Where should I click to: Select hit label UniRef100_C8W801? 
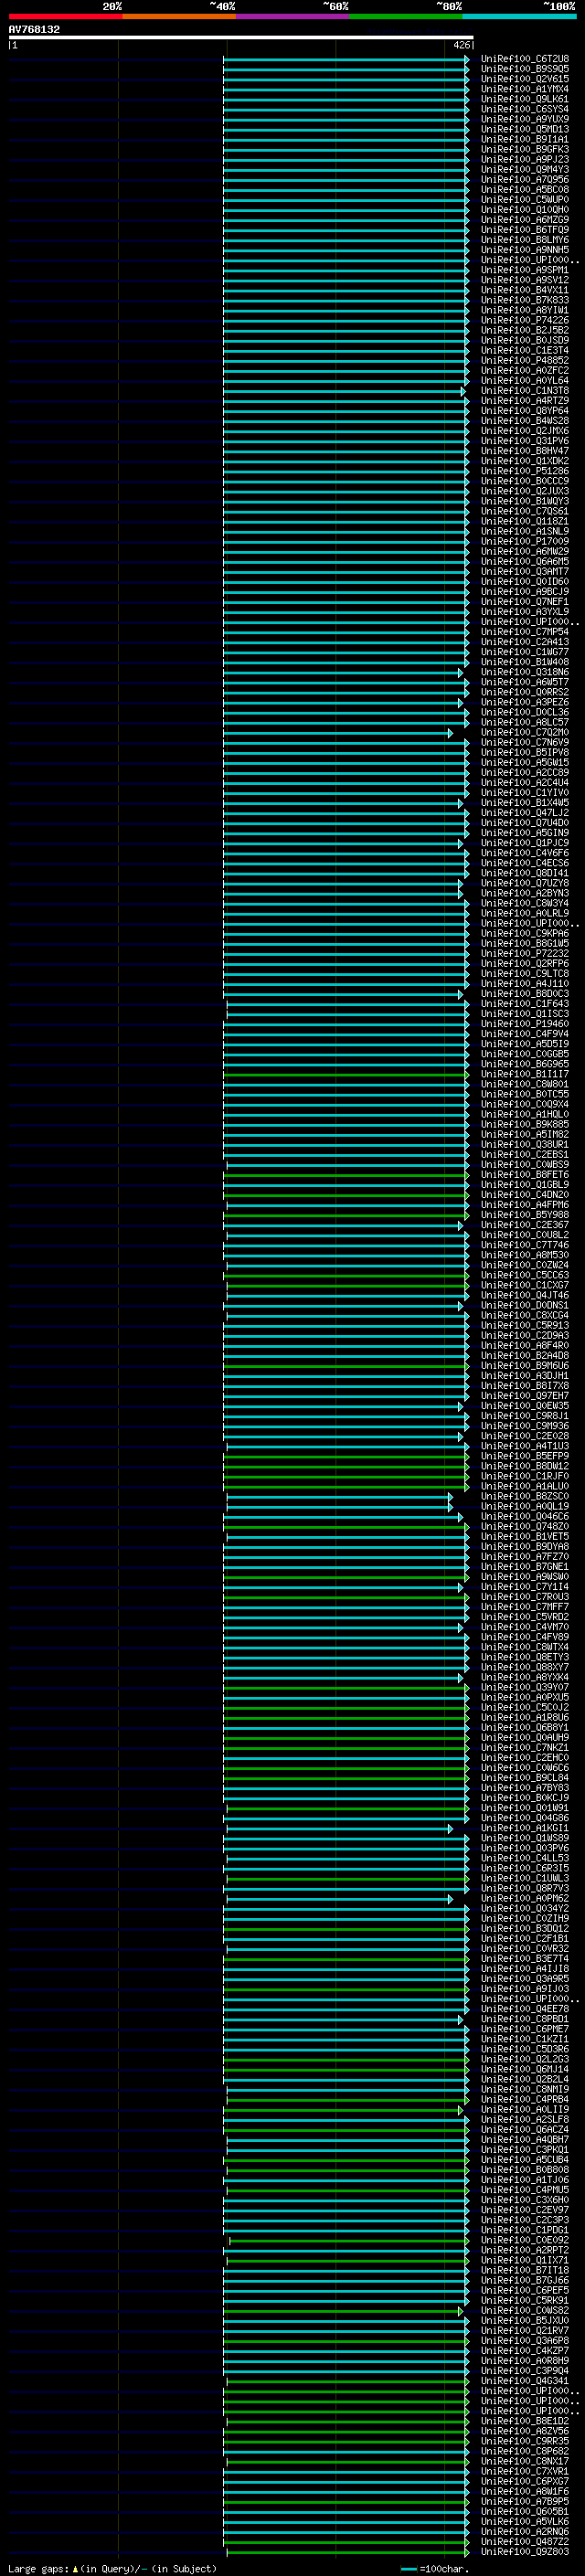tap(524, 1084)
